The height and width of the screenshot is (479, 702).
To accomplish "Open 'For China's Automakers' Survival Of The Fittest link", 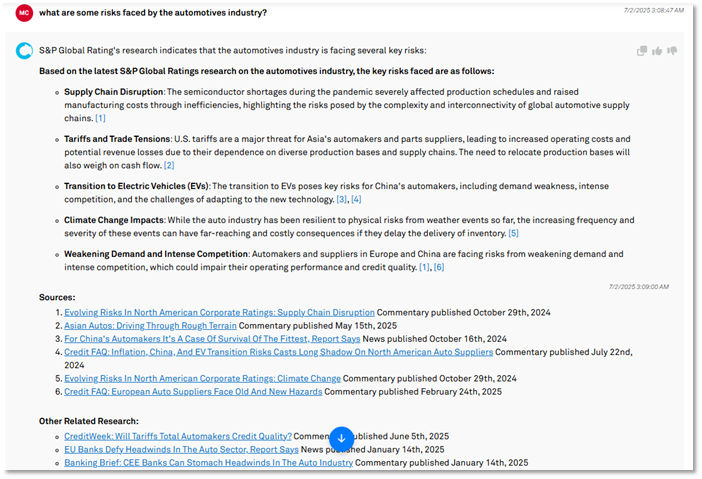I will [212, 339].
